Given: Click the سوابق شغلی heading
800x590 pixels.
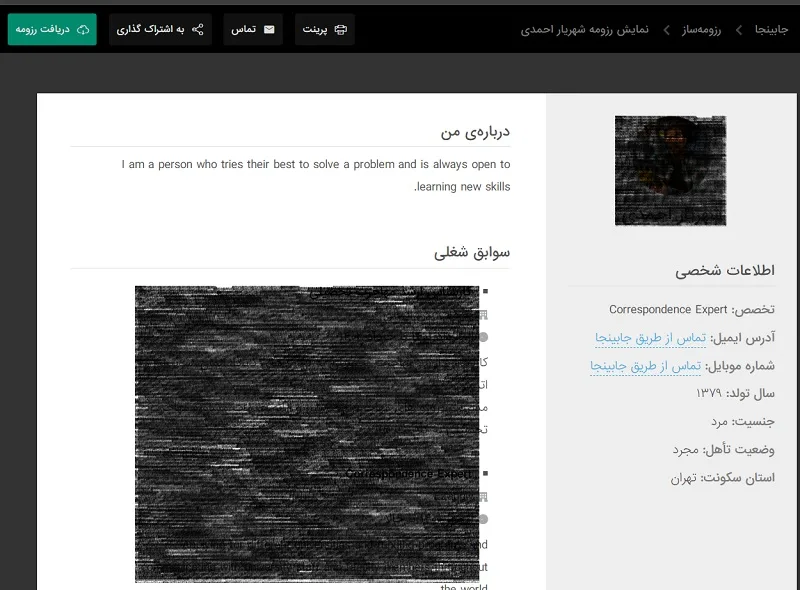Looking at the screenshot, I should click(472, 253).
